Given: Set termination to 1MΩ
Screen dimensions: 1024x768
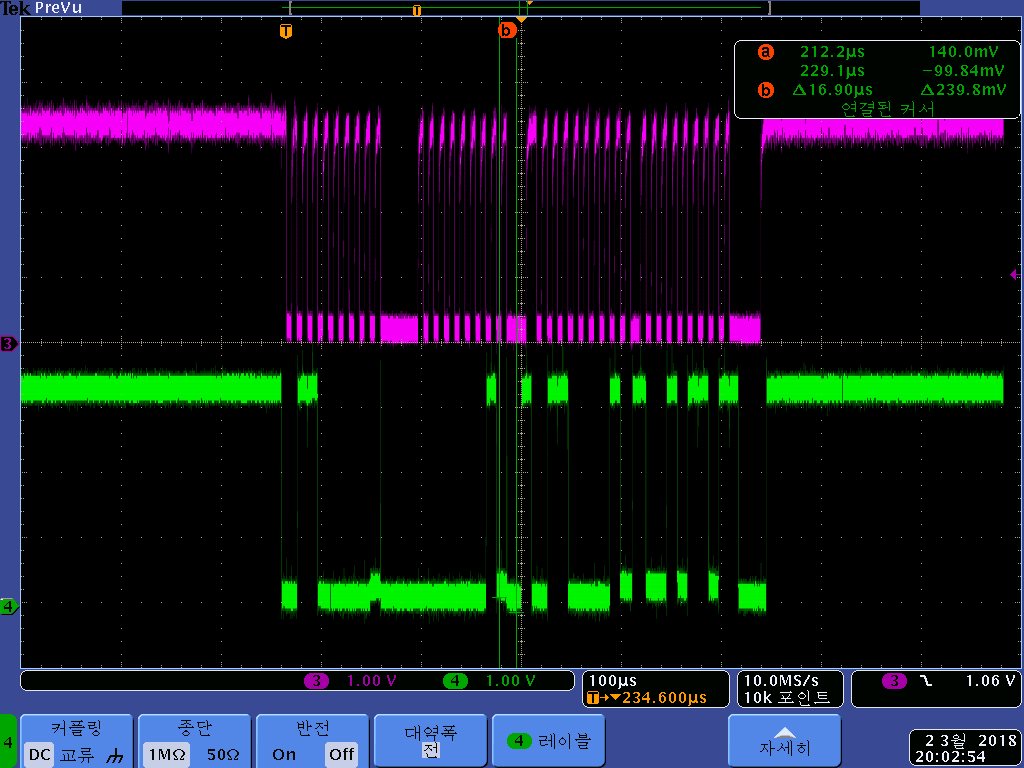Looking at the screenshot, I should 167,754.
